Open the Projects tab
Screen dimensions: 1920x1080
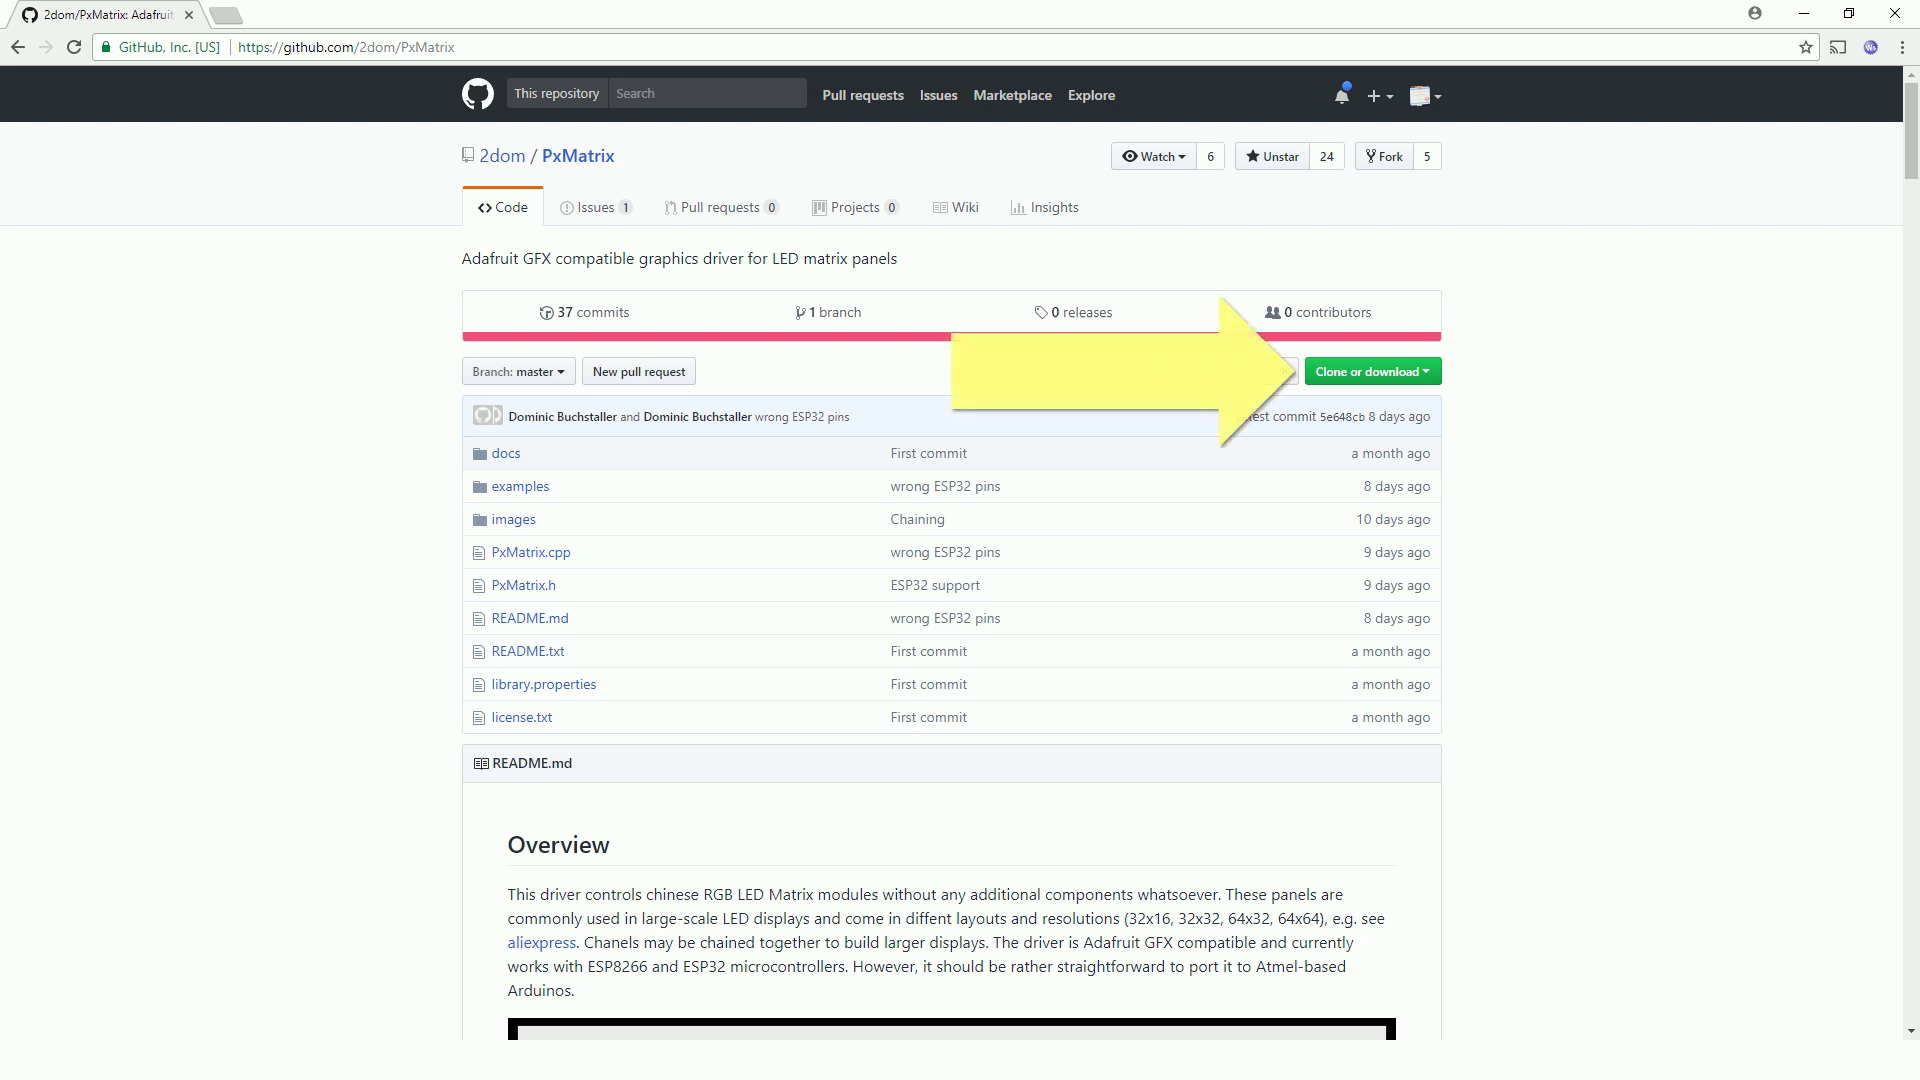[855, 208]
